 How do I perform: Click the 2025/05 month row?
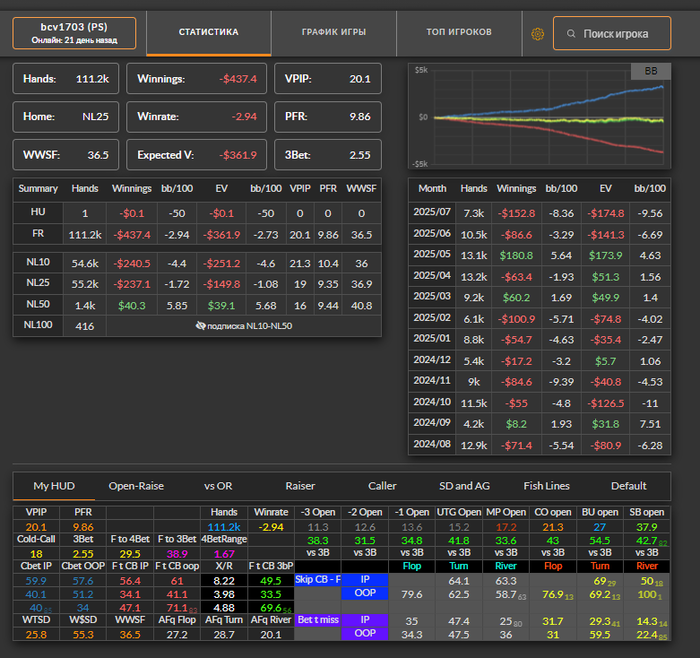pyautogui.click(x=432, y=254)
